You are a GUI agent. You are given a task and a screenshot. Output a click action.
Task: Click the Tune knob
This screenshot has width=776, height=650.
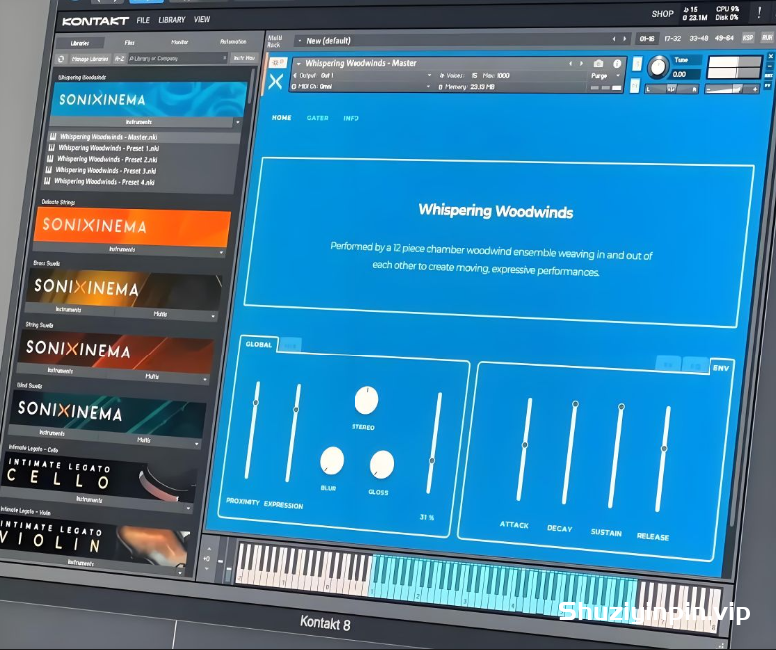[x=658, y=67]
